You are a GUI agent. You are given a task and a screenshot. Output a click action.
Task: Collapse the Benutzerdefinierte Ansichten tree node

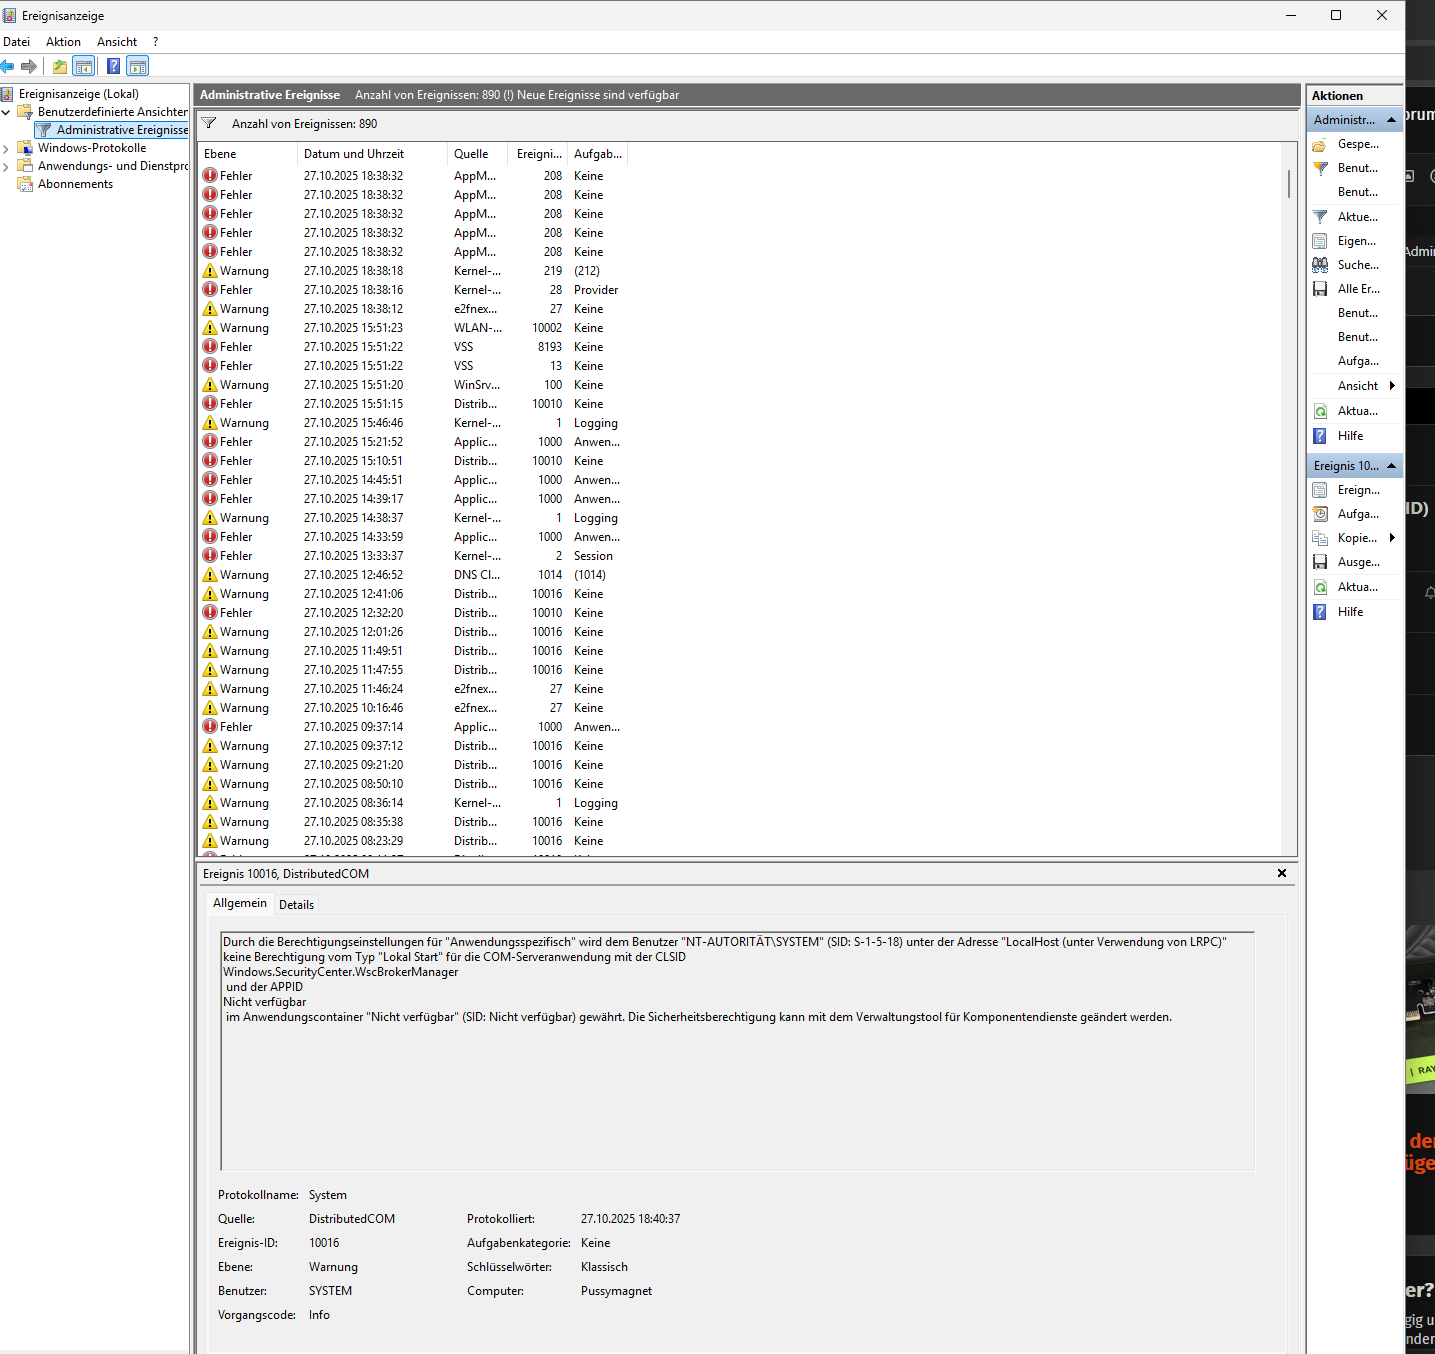tap(6, 112)
